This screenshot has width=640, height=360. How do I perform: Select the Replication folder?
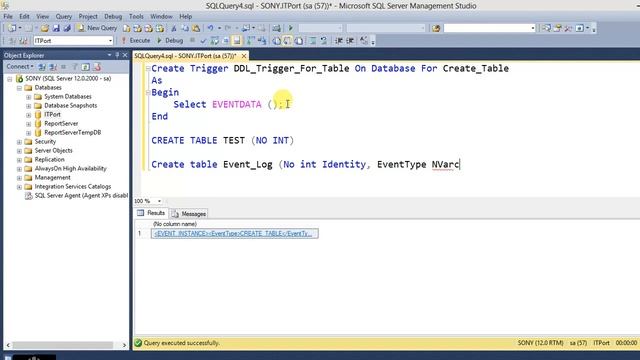point(49,160)
